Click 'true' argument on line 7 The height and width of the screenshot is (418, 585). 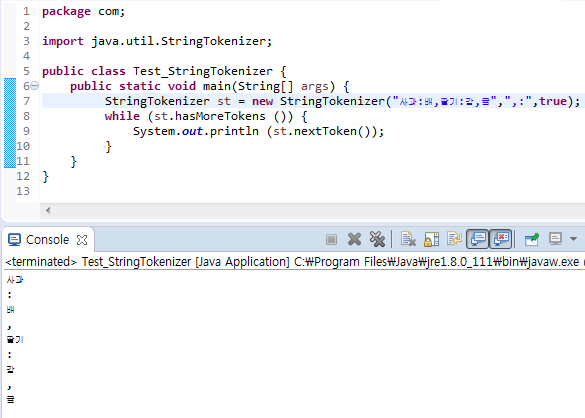[553, 101]
